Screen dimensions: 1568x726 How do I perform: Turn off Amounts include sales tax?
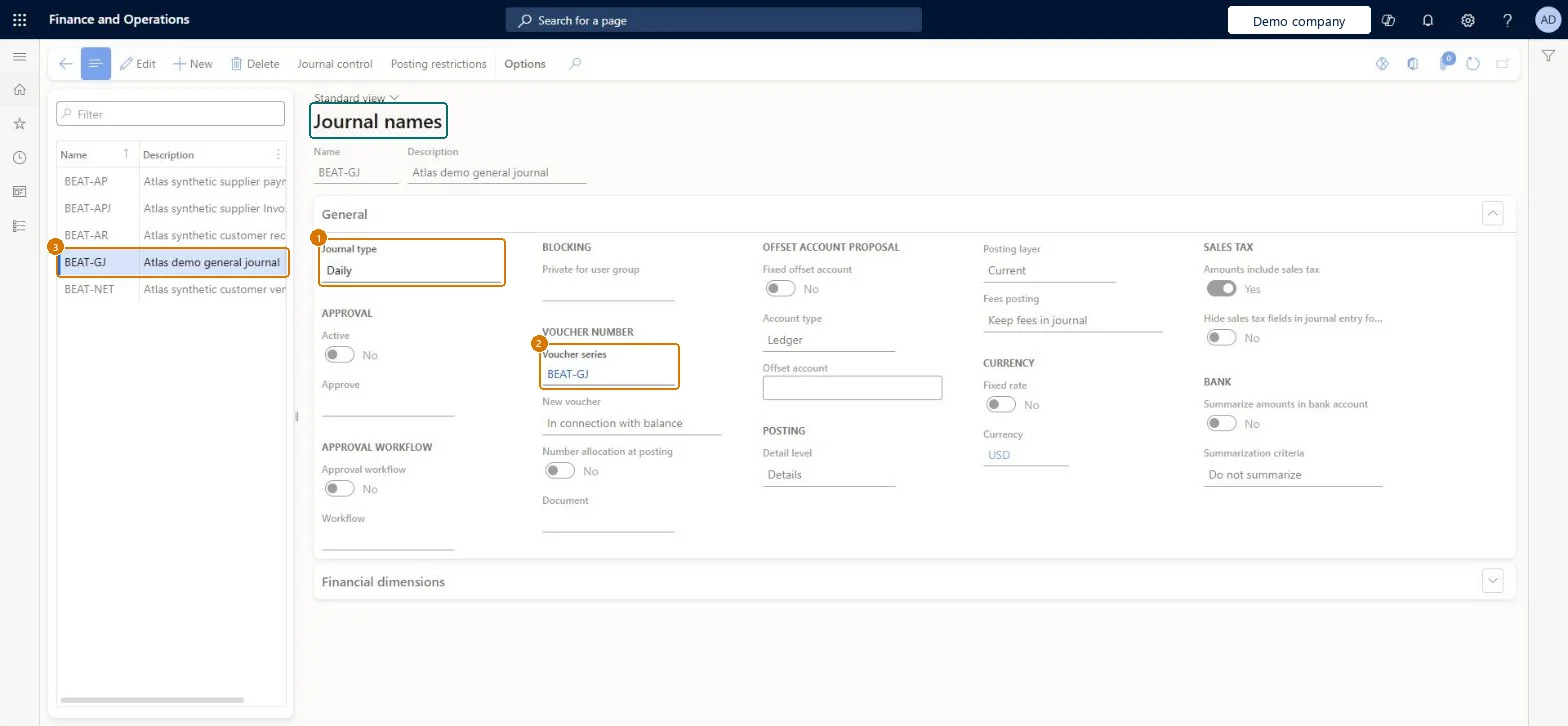tap(1221, 289)
